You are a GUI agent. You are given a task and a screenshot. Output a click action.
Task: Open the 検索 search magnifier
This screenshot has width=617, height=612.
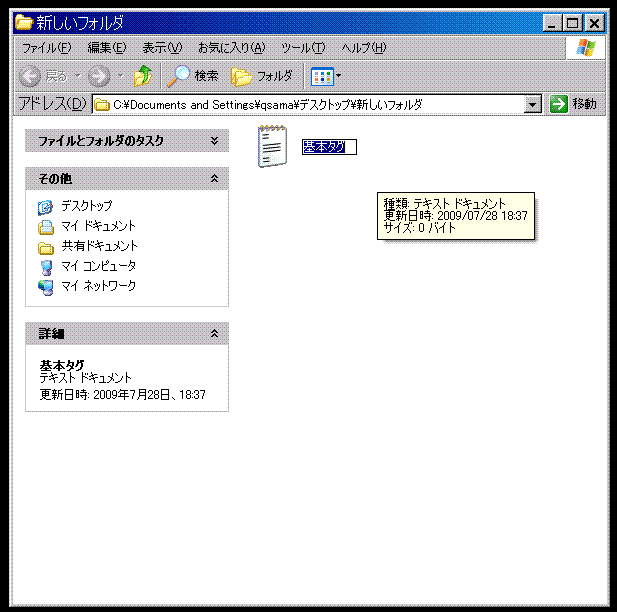[178, 76]
